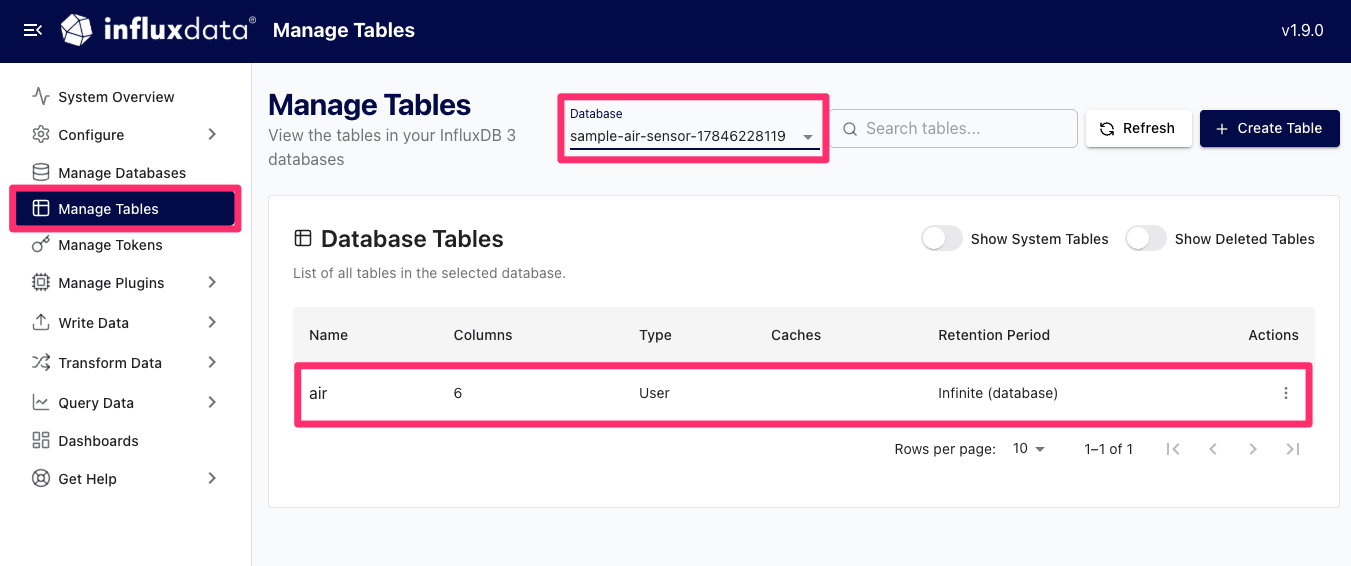This screenshot has height=566, width=1351.
Task: Expand the Configure menu chevron
Action: pyautogui.click(x=212, y=135)
